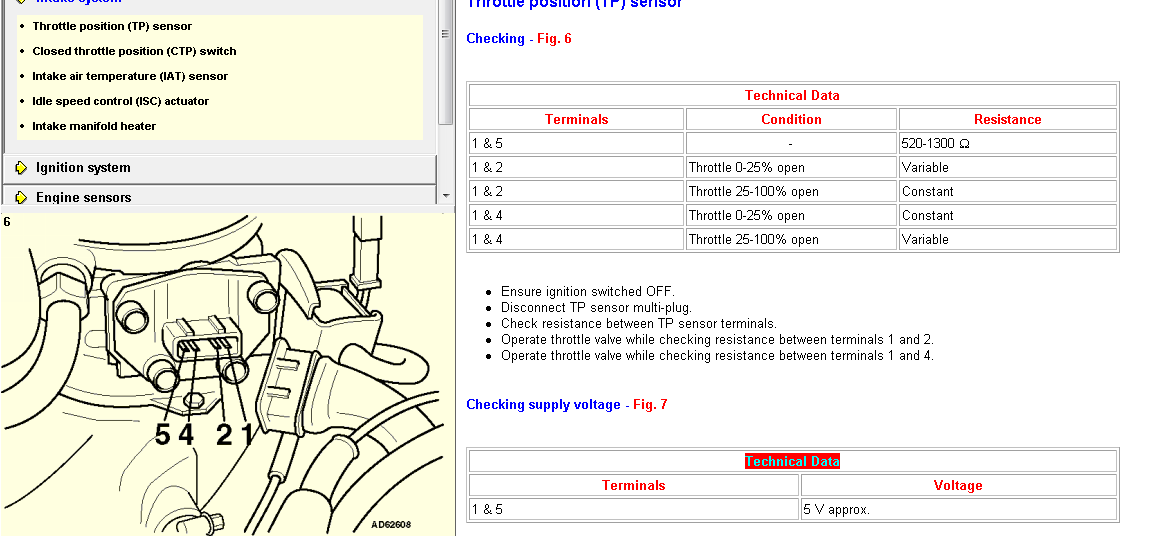Click the Voltage column header
Viewport: 1168px width, 536px height.
point(958,485)
